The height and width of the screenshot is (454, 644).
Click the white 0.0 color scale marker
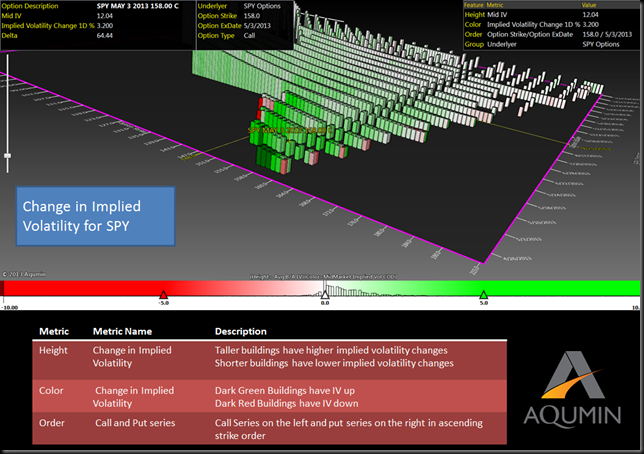click(x=325, y=295)
